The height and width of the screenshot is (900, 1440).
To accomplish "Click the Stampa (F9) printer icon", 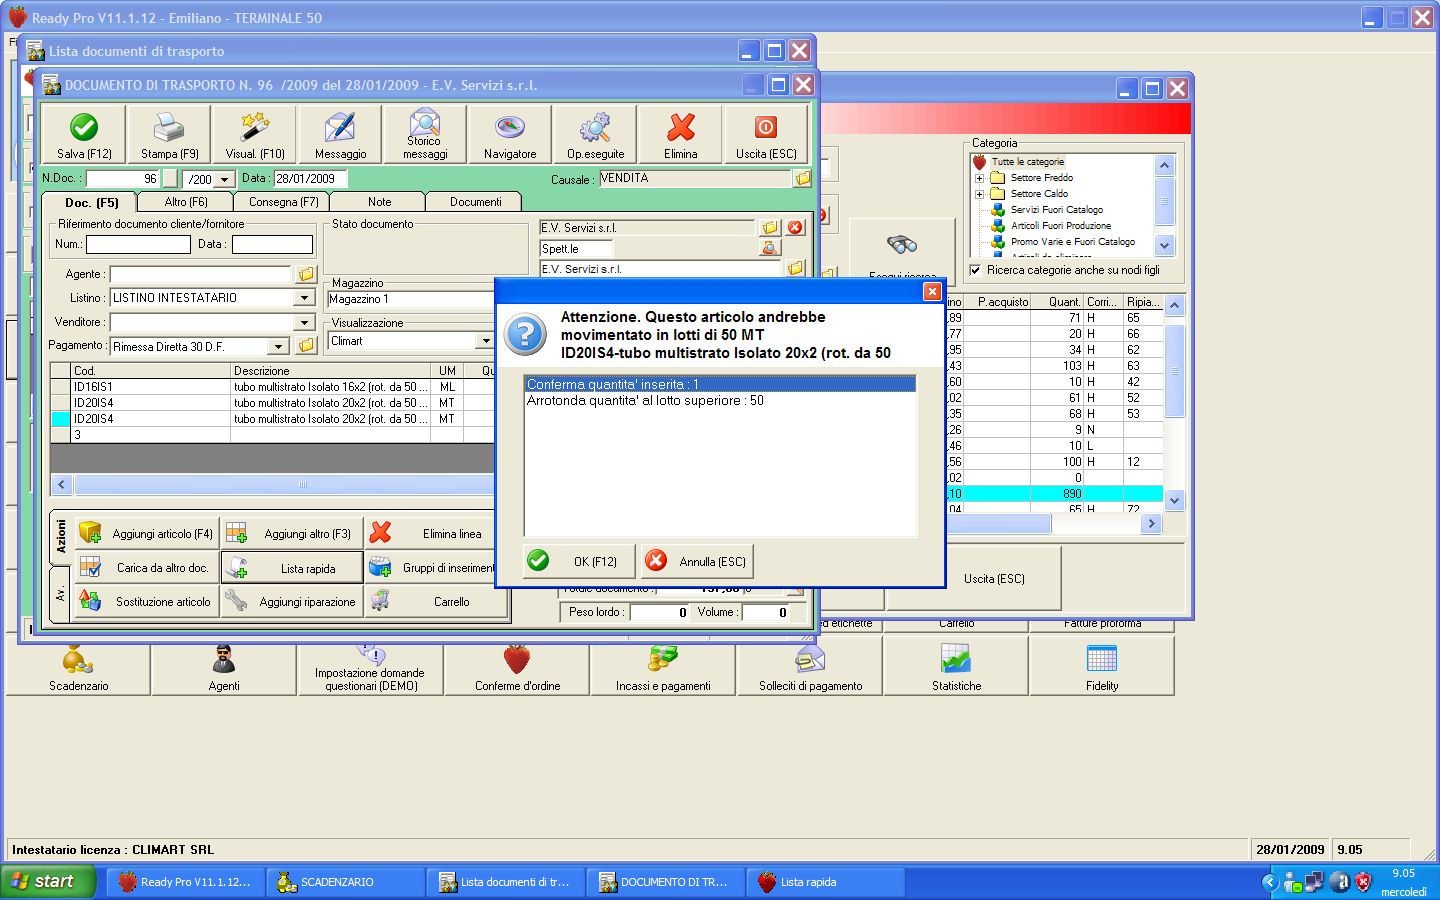I will click(x=169, y=128).
